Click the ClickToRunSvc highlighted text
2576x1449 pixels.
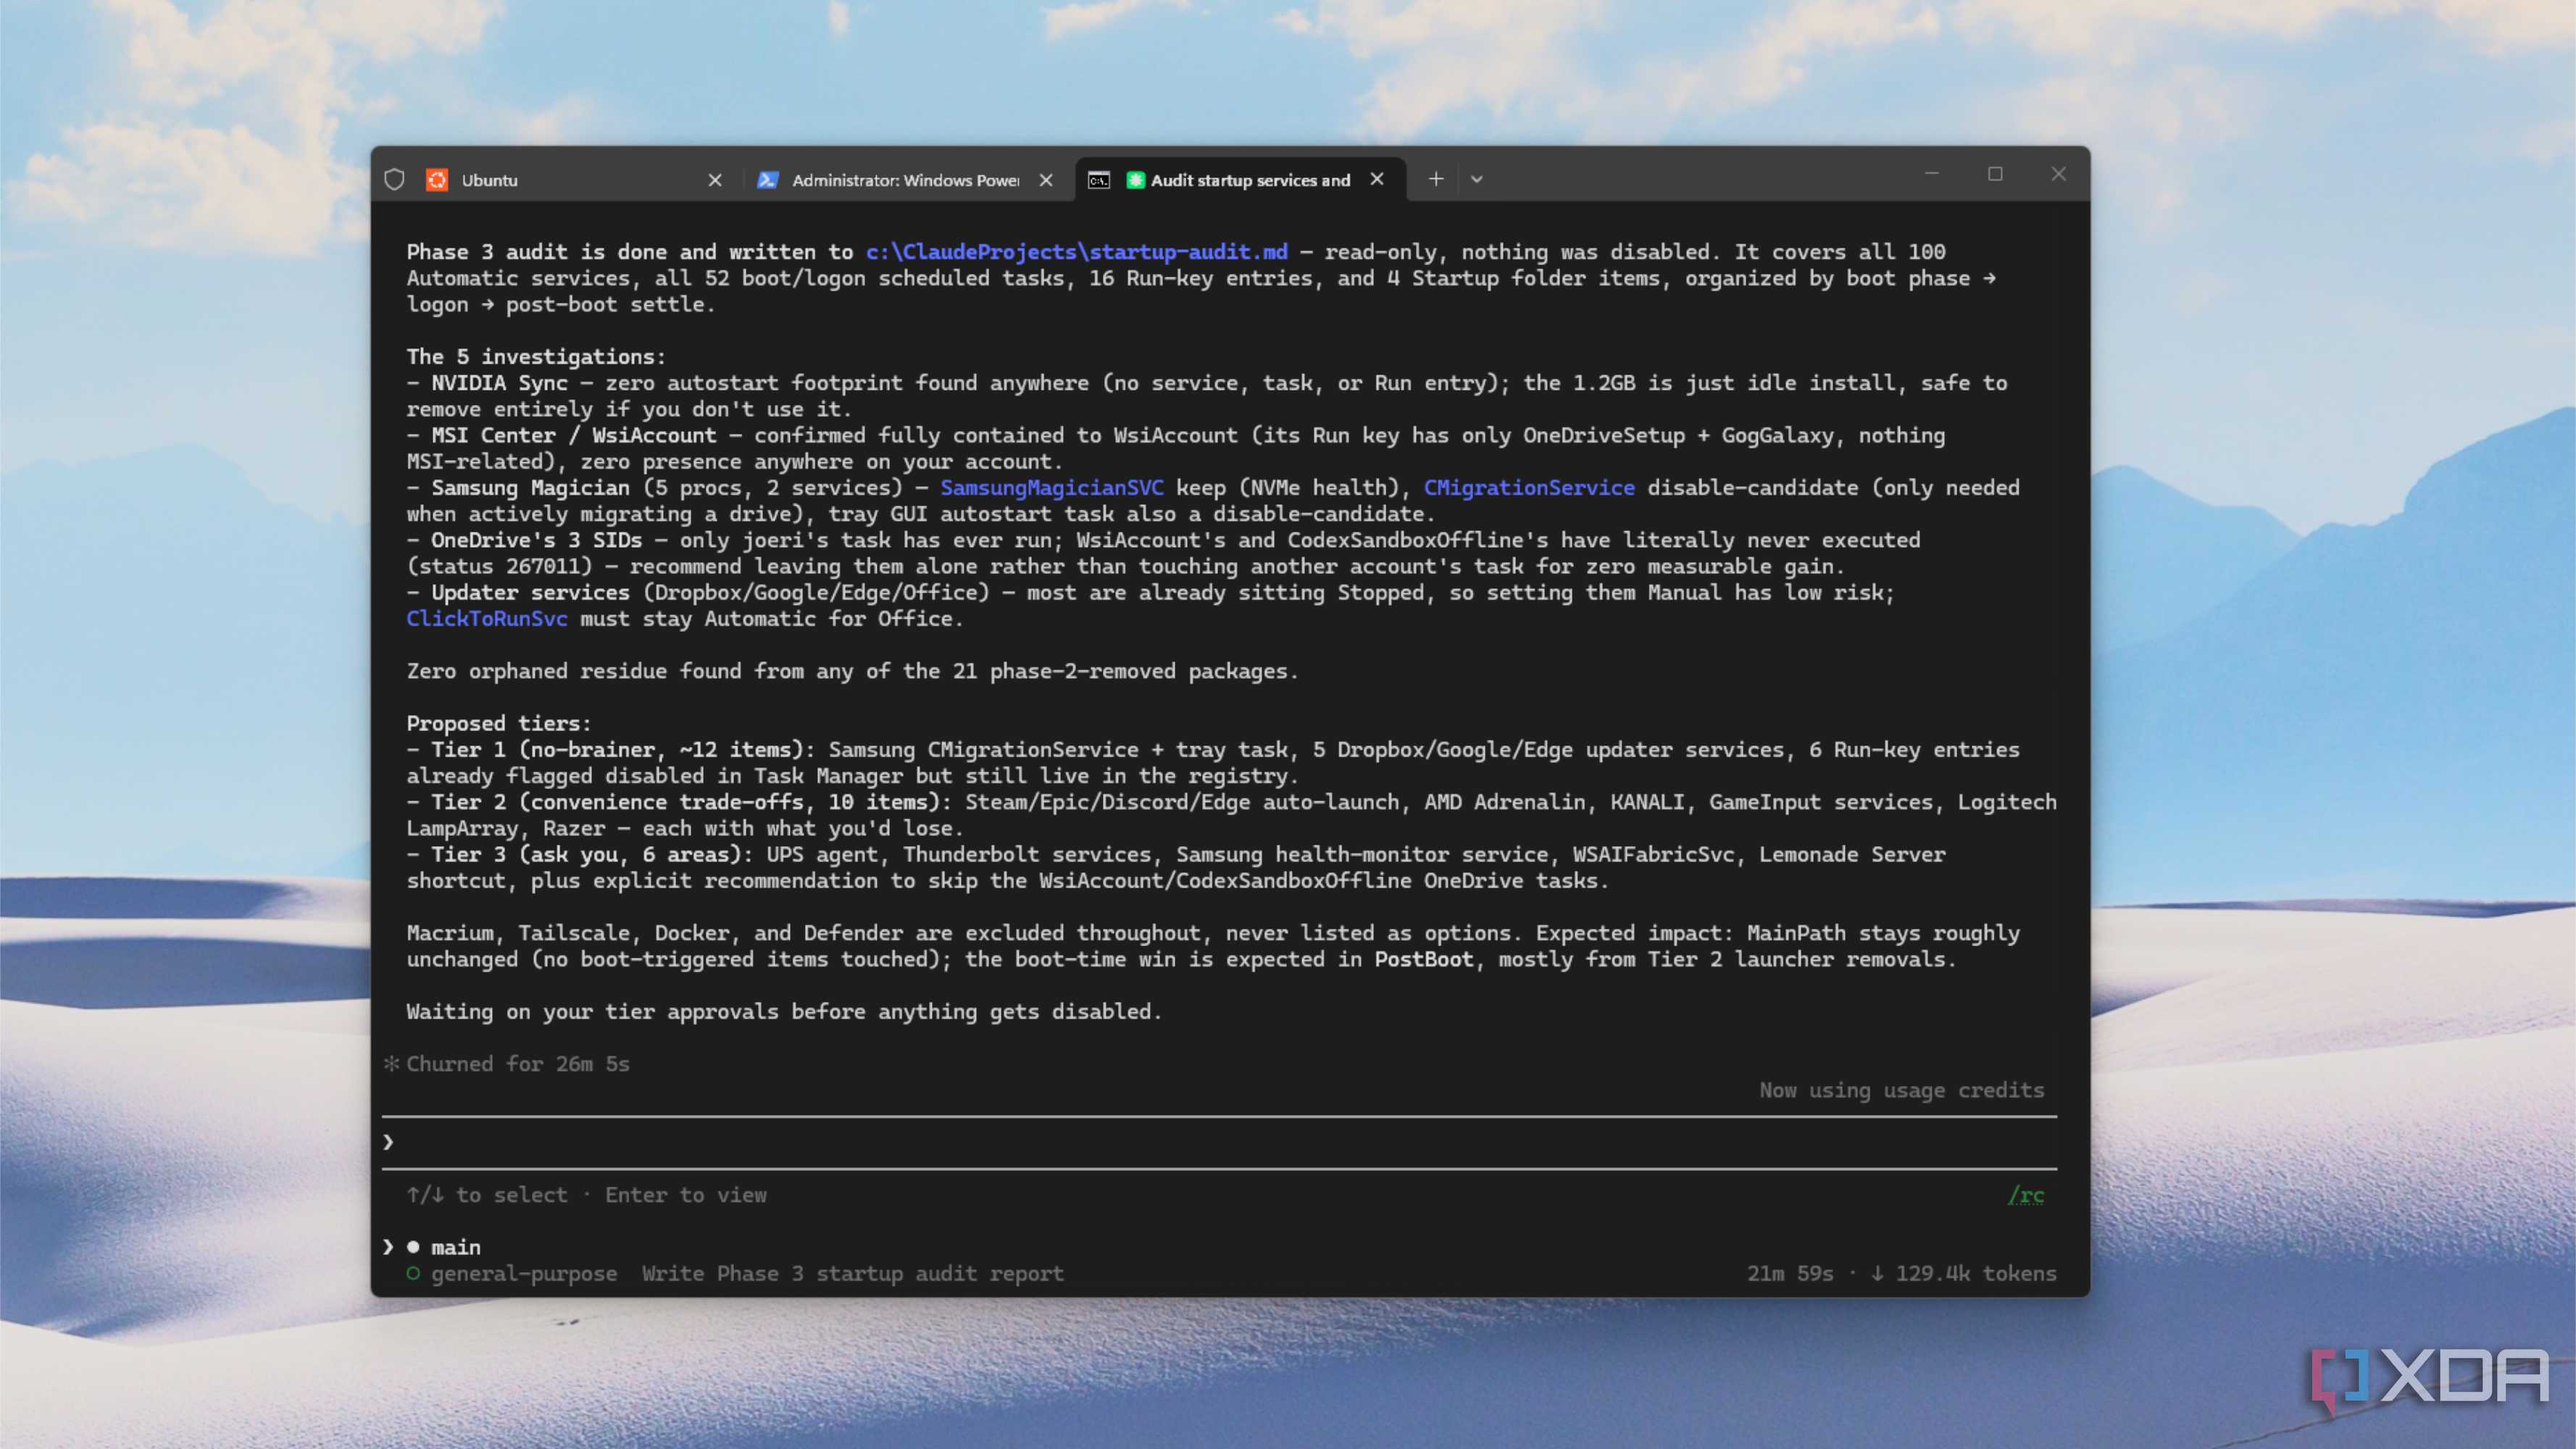487,619
